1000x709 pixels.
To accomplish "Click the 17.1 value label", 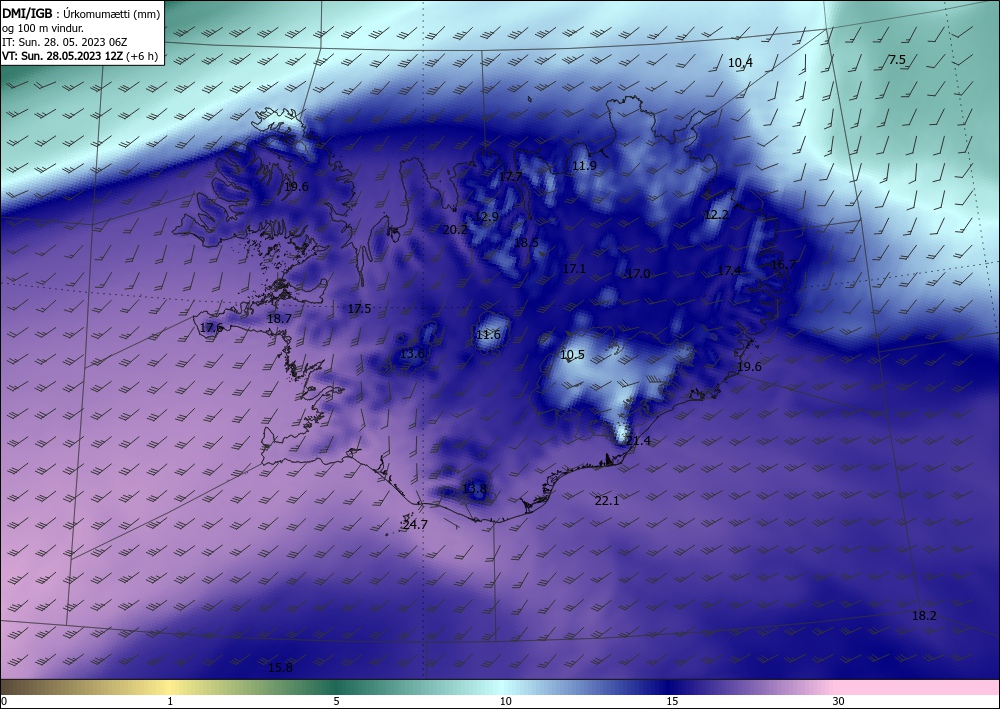I will (x=574, y=269).
